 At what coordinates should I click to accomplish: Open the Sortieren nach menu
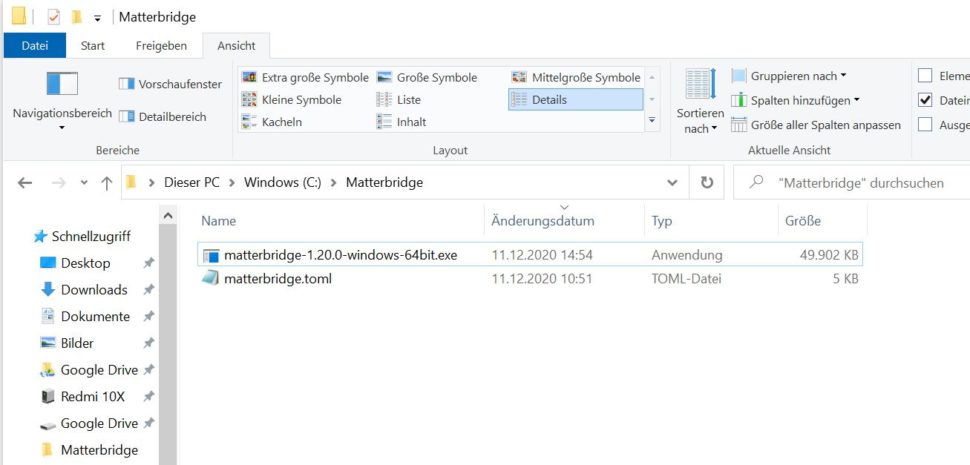point(700,101)
